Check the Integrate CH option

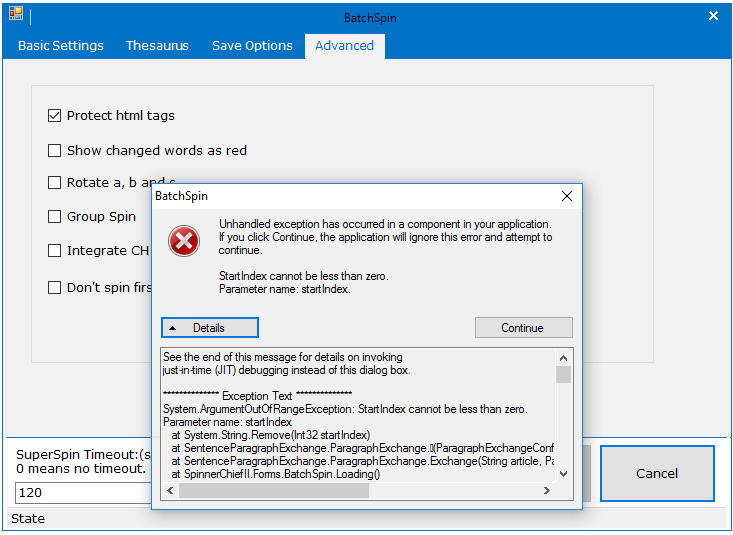[55, 251]
